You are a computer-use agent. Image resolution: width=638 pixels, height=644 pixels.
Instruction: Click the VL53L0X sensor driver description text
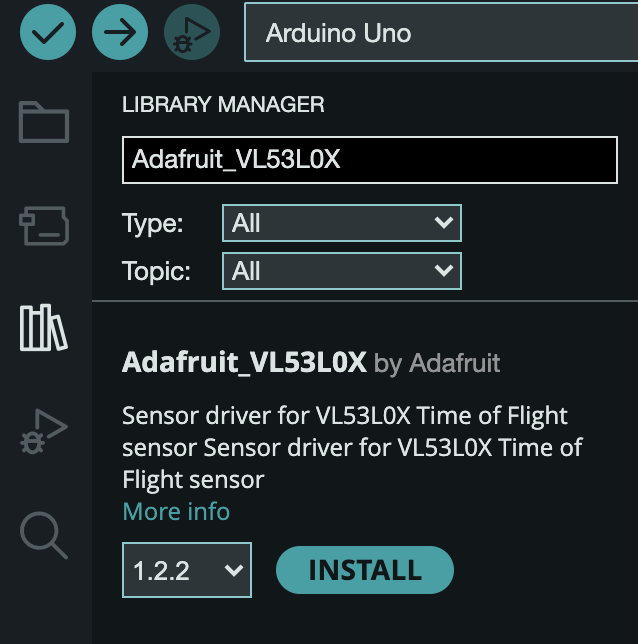[x=352, y=447]
